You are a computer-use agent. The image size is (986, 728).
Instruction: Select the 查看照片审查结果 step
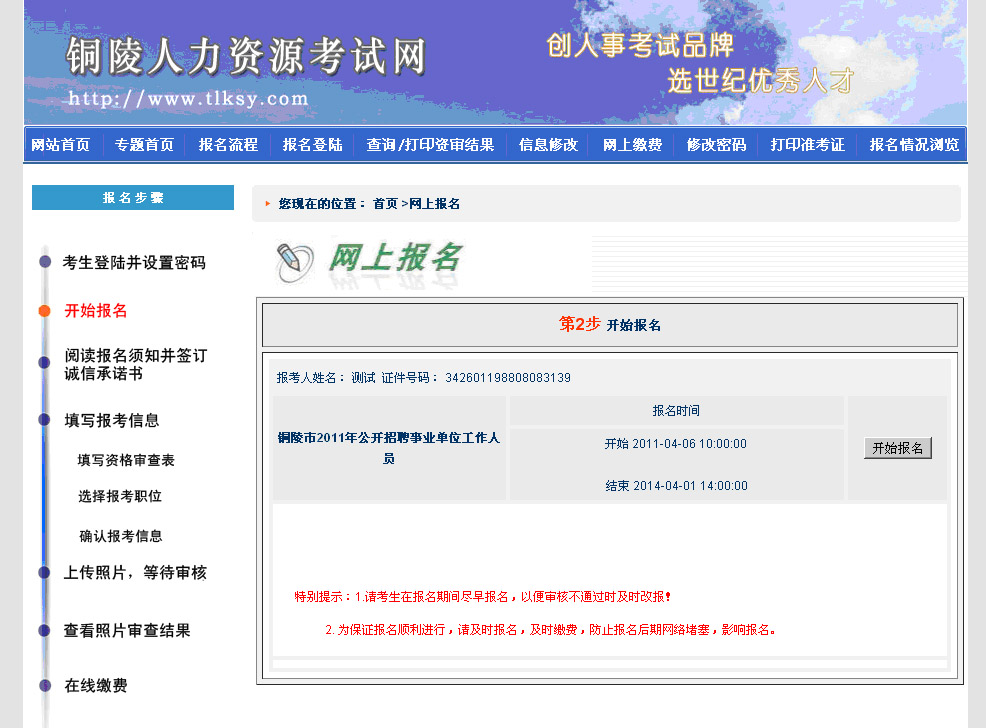click(127, 631)
